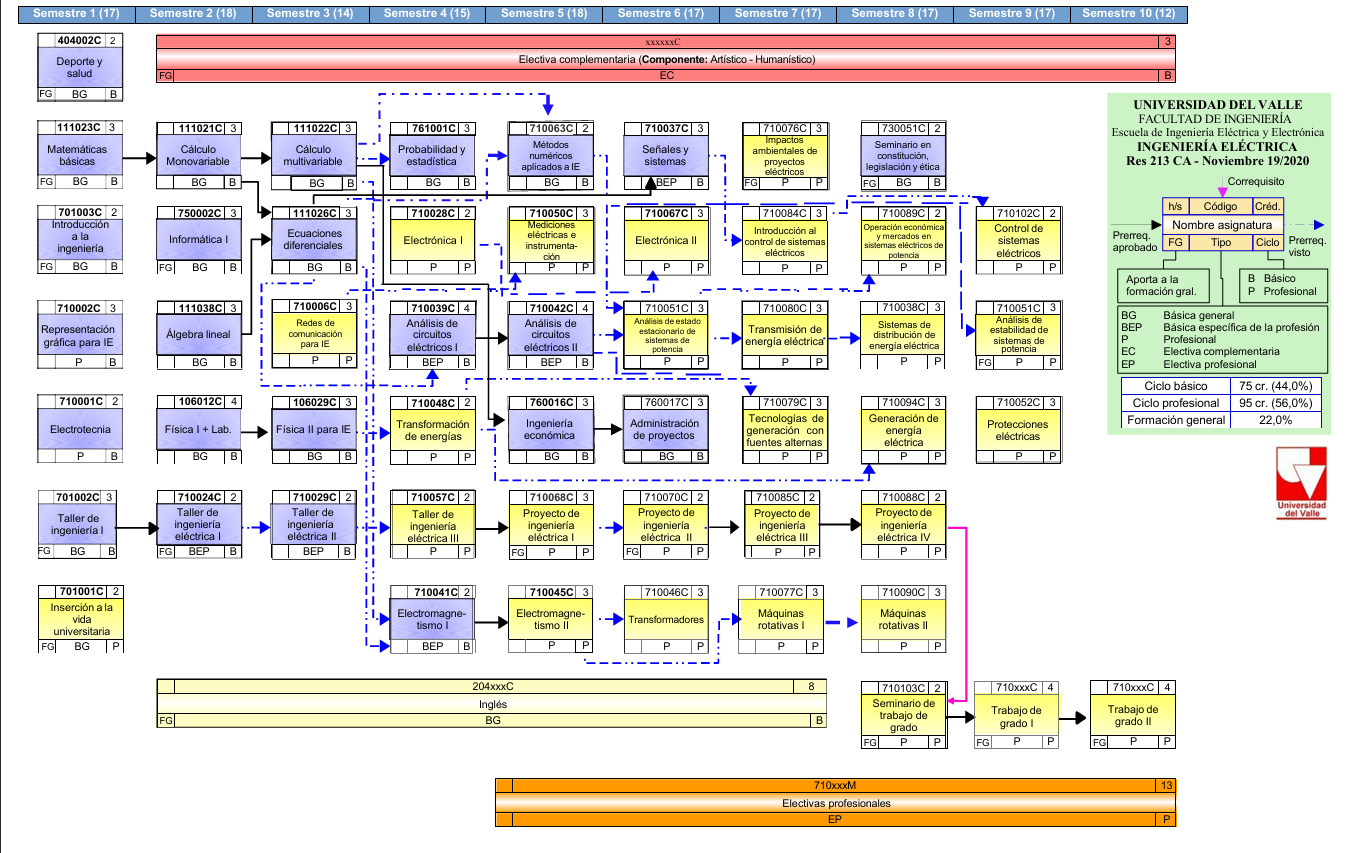Image resolution: width=1372 pixels, height=853 pixels.
Task: Click the magenta Correquisito arrow in the legend
Action: click(1220, 189)
